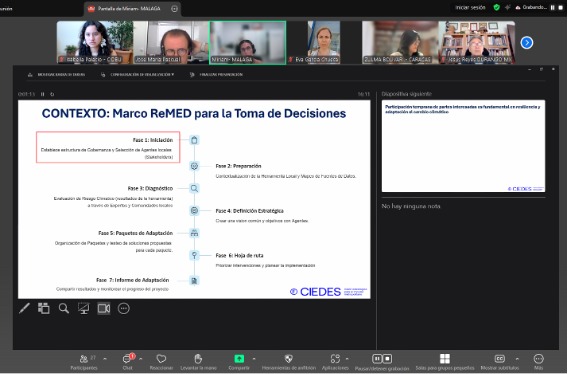This screenshot has width=568, height=374.
Task: Click the Fase 6: Hoja de ruta heading
Action: click(x=239, y=255)
